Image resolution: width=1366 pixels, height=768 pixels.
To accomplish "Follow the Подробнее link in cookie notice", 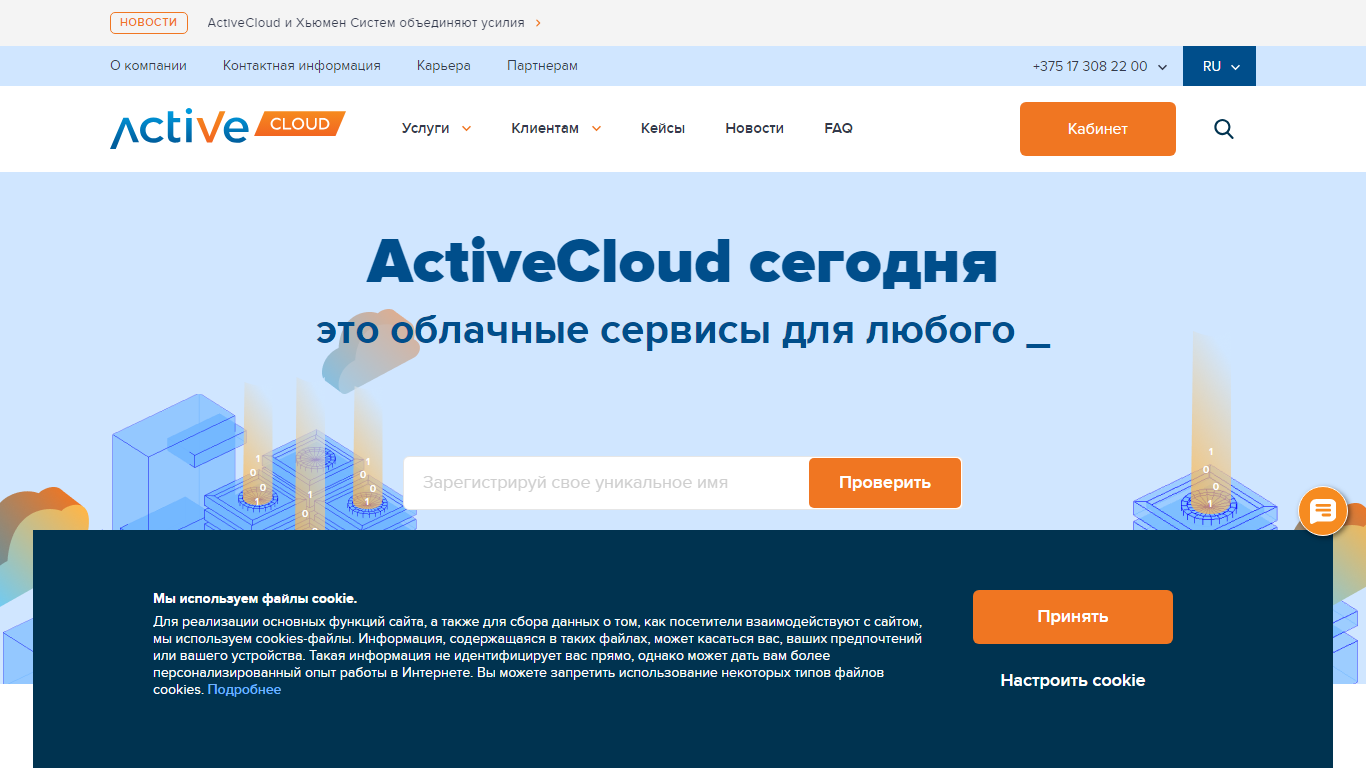I will click(x=244, y=690).
